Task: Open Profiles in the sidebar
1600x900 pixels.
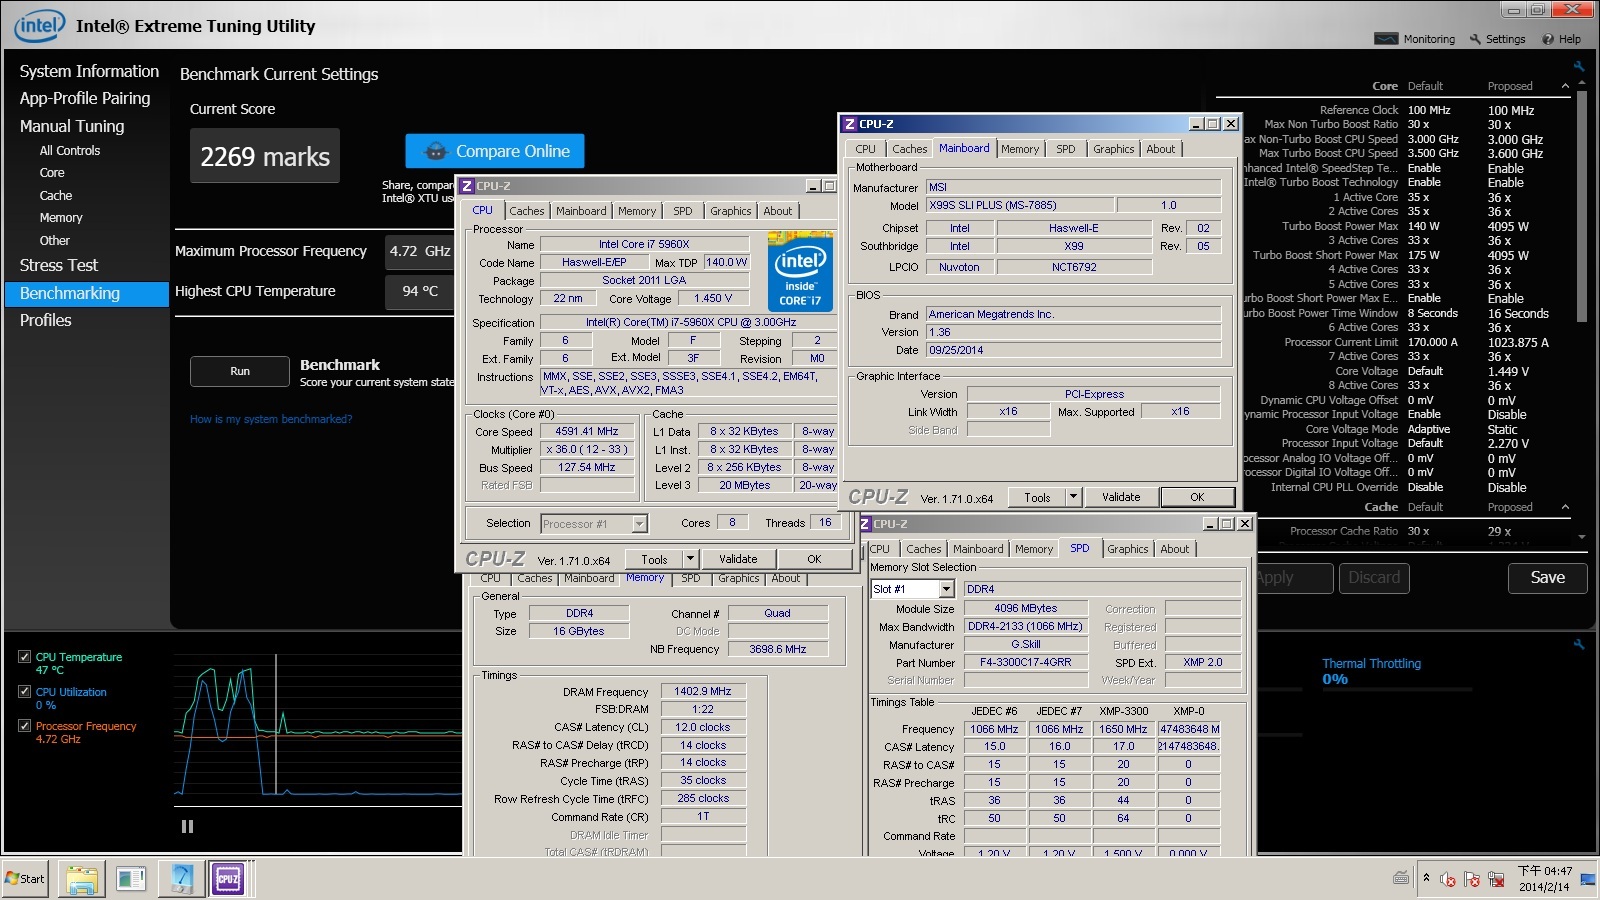Action: (x=46, y=320)
